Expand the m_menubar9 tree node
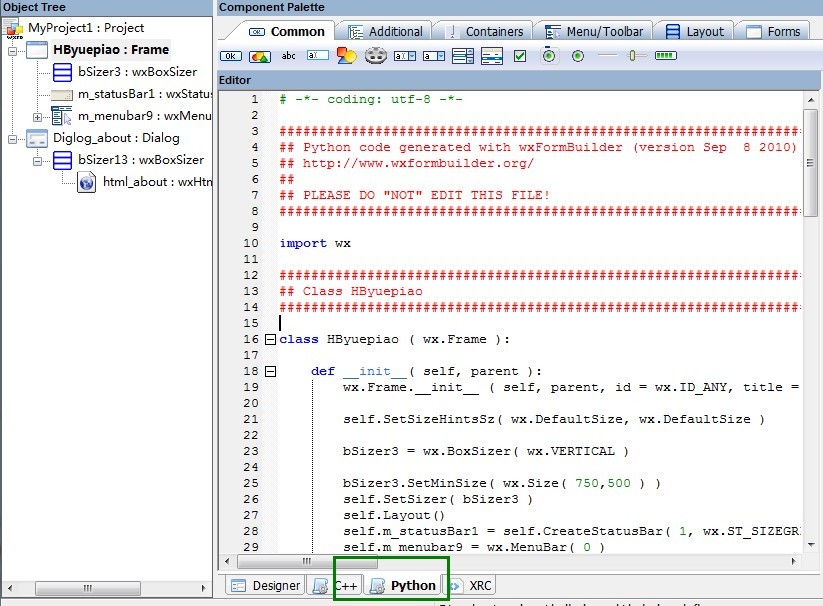The width and height of the screenshot is (823, 606). pyautogui.click(x=37, y=117)
